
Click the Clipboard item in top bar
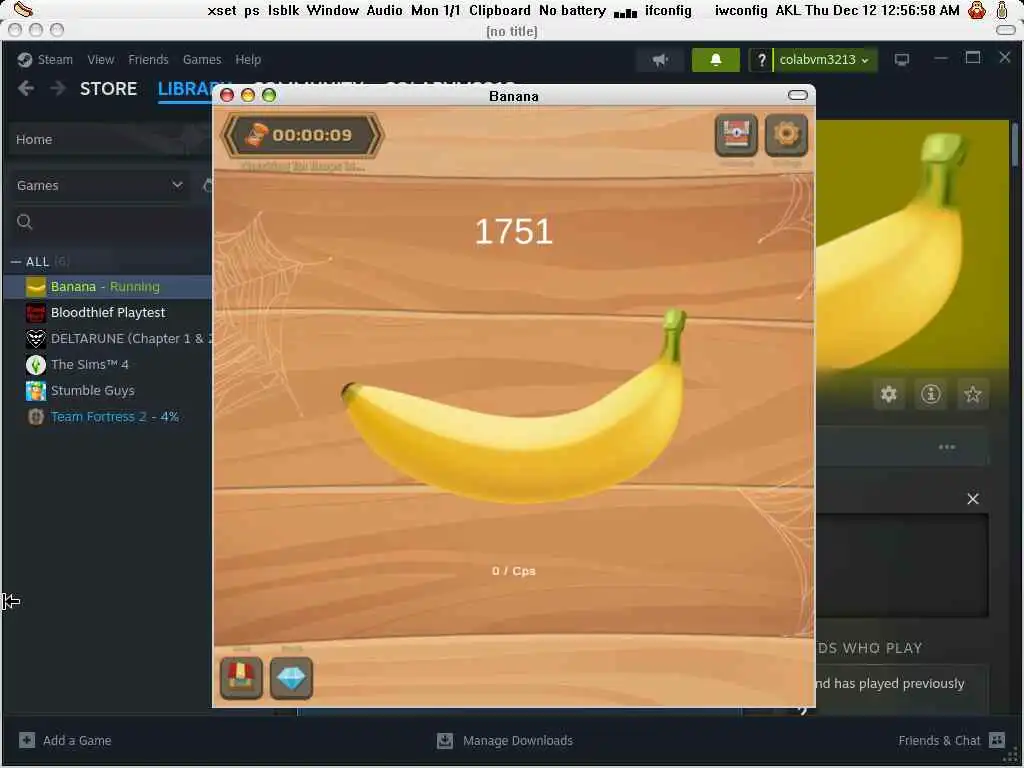click(x=500, y=10)
